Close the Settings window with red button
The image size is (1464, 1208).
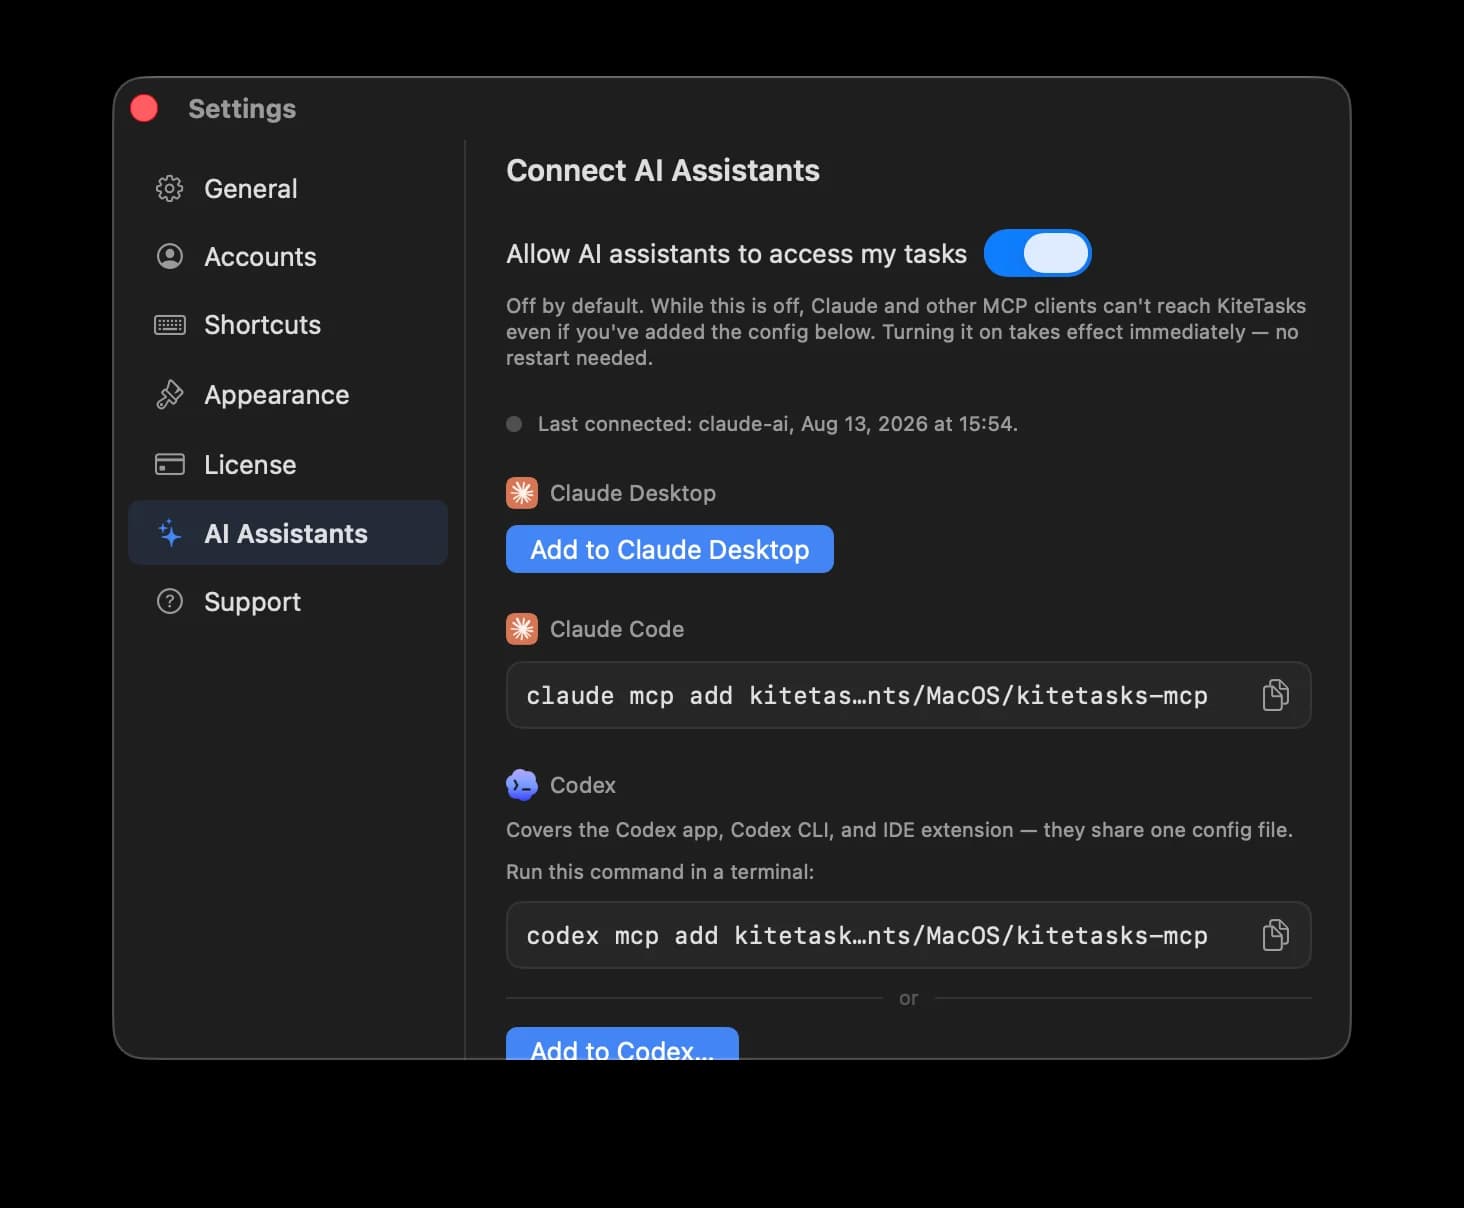click(x=145, y=108)
